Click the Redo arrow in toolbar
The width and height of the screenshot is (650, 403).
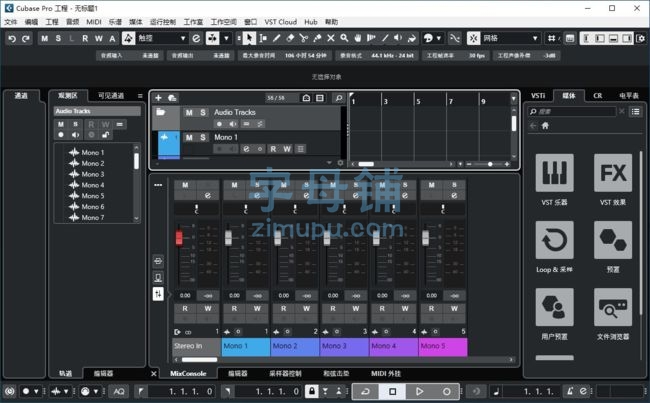click(x=26, y=39)
